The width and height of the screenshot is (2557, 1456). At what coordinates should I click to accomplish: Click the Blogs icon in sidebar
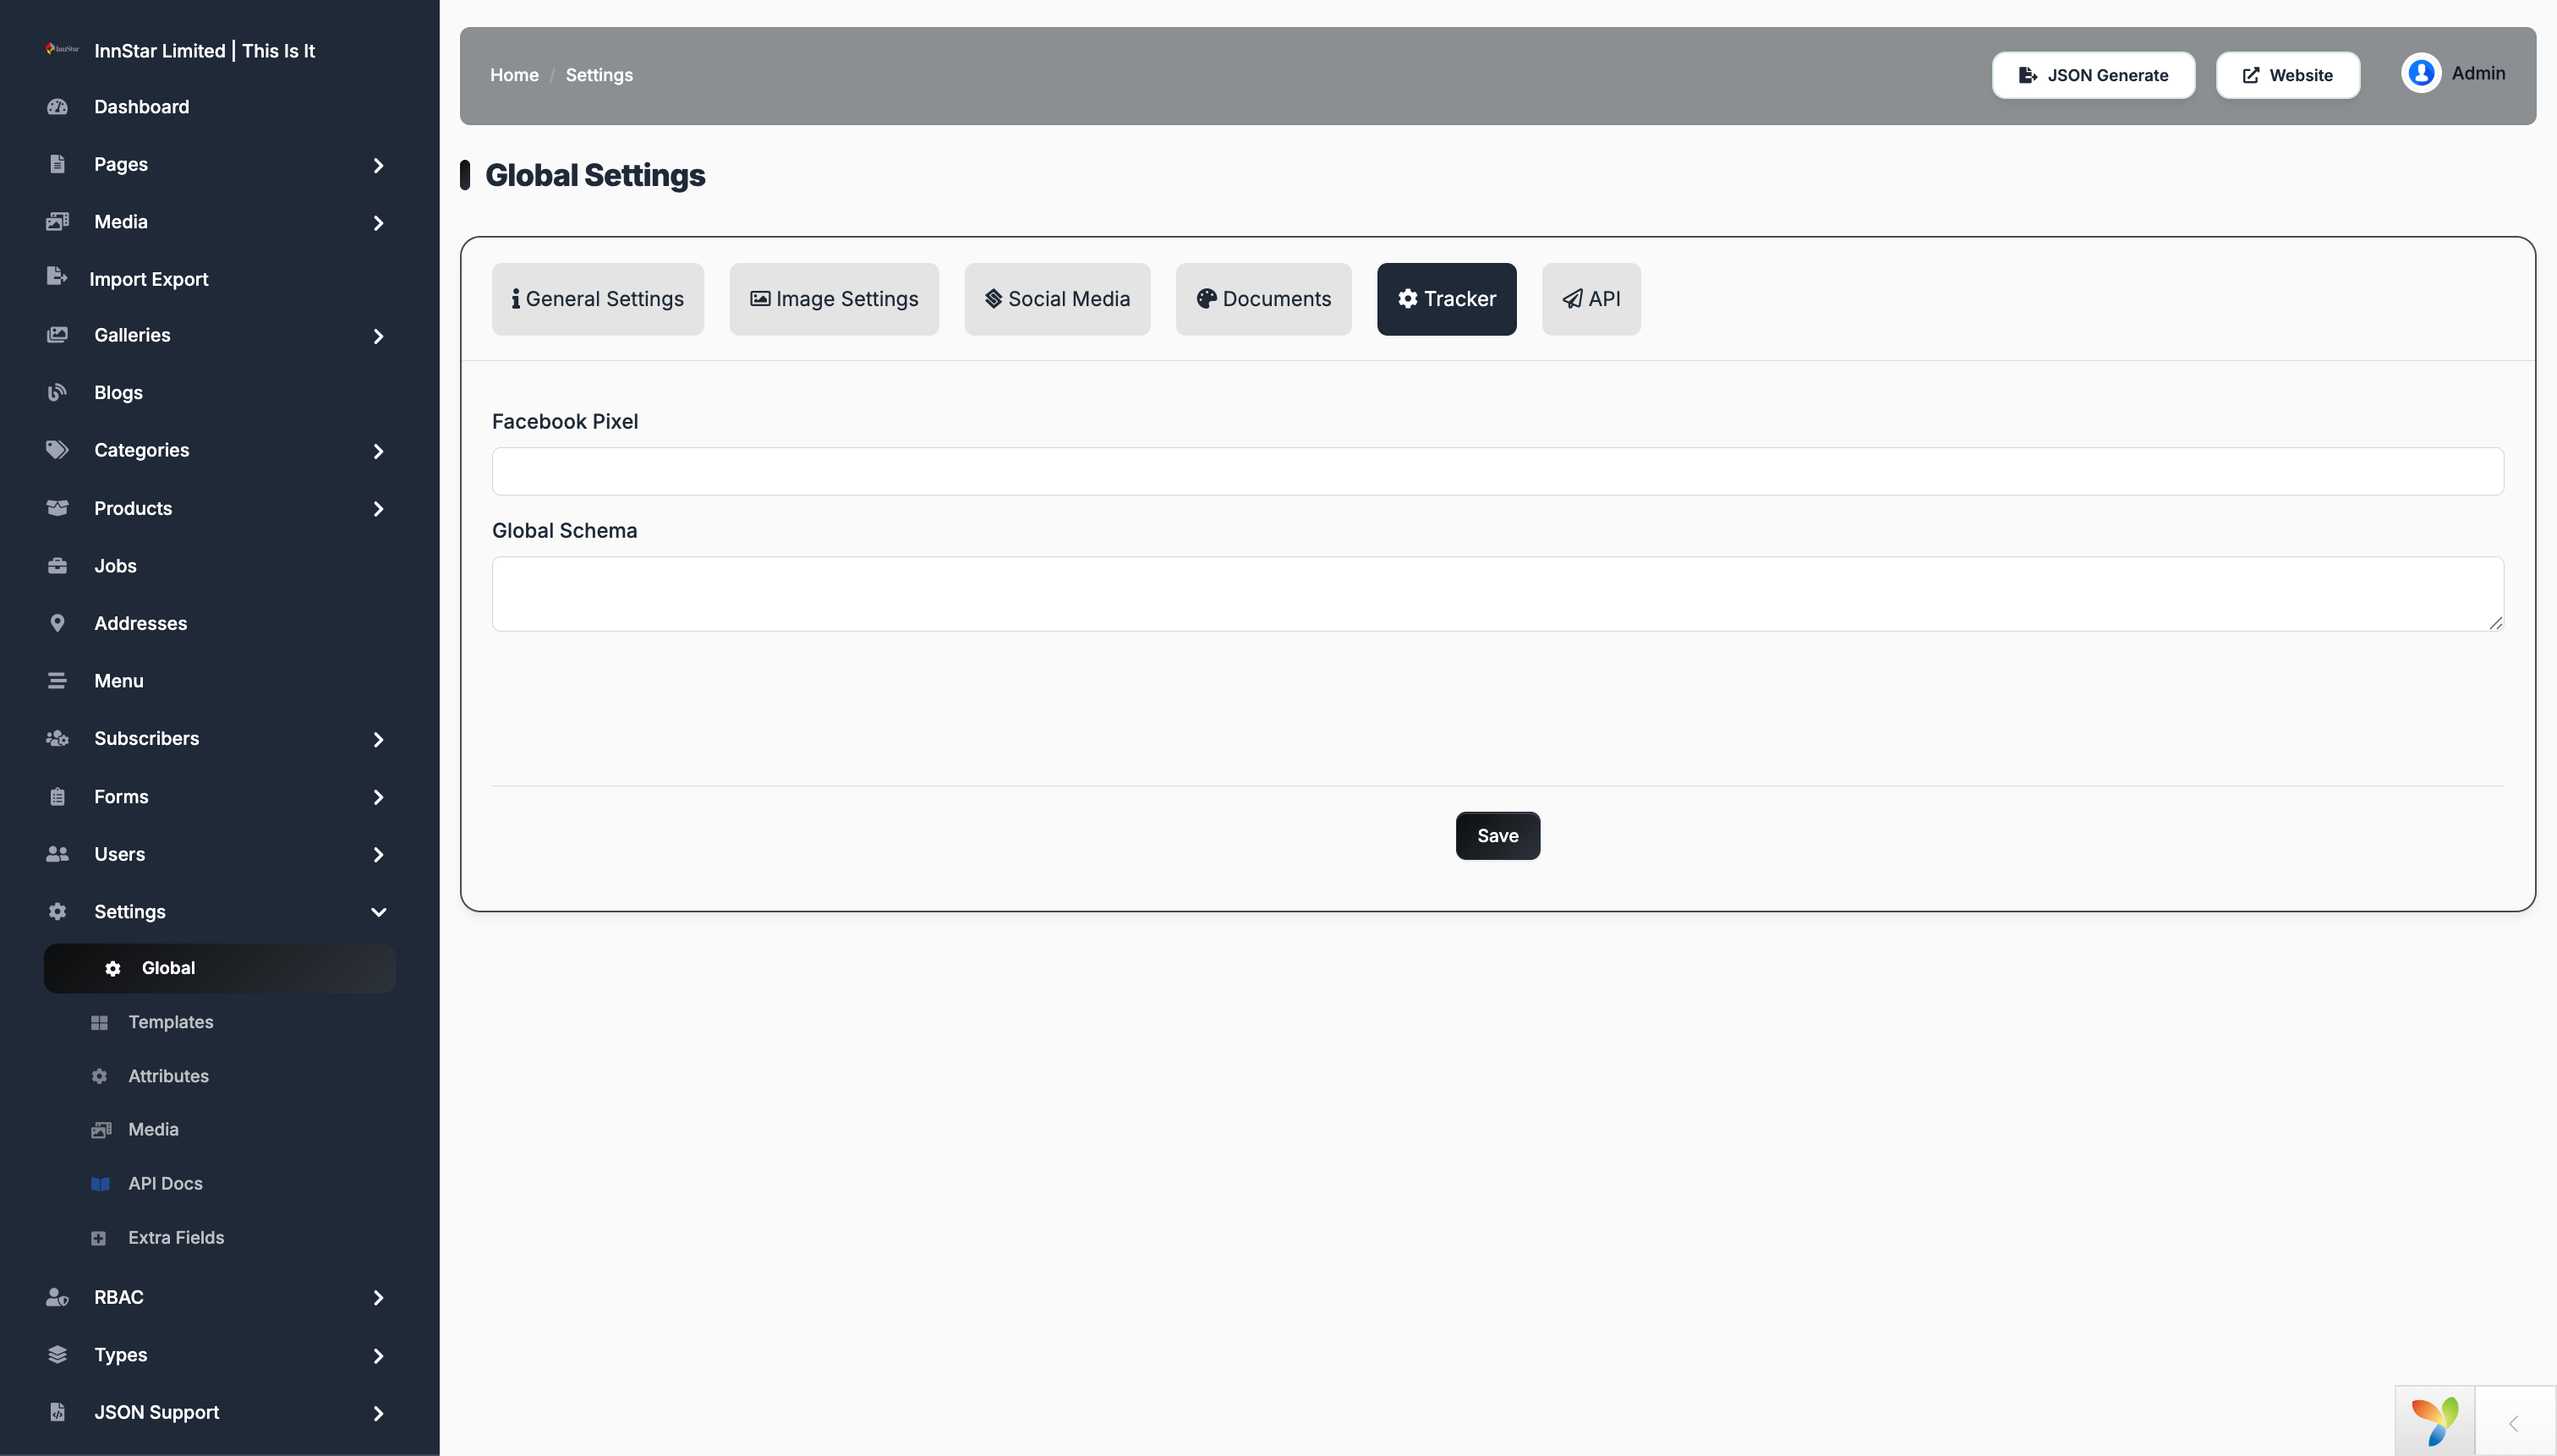(x=57, y=392)
